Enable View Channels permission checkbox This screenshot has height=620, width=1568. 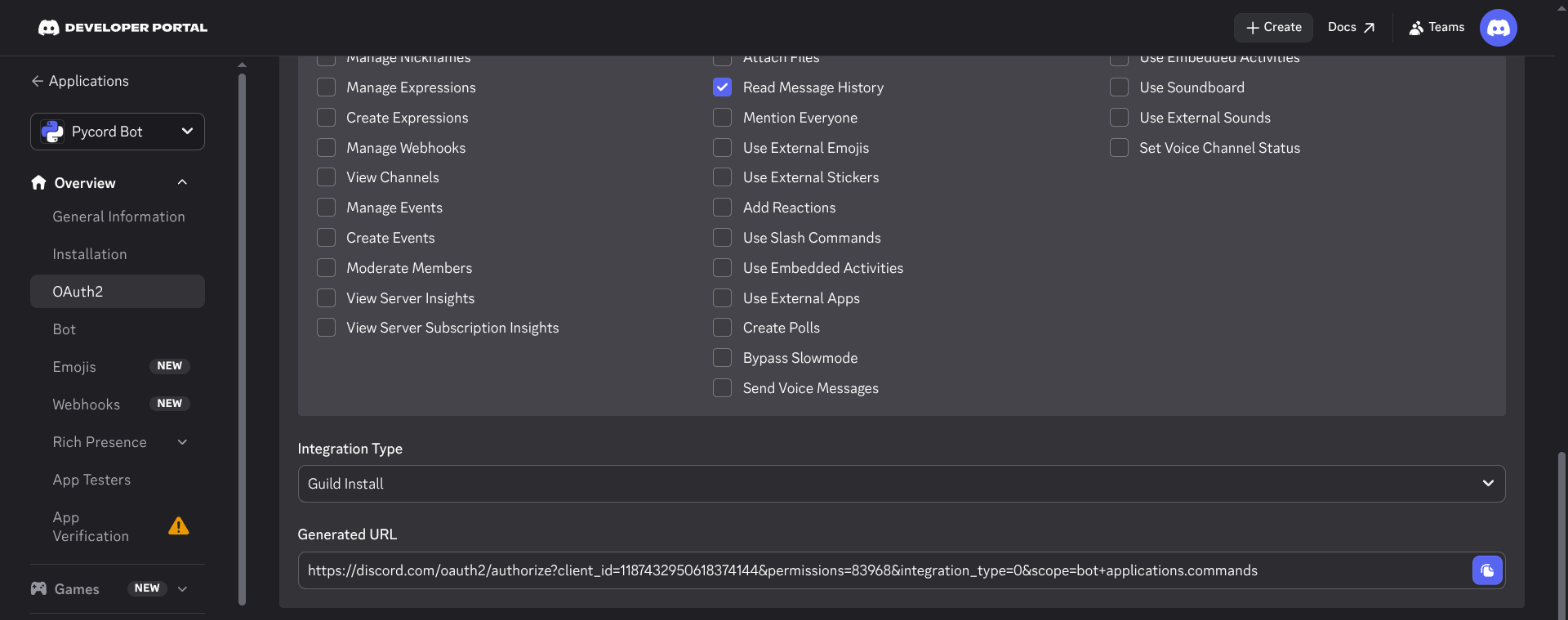pyautogui.click(x=326, y=177)
